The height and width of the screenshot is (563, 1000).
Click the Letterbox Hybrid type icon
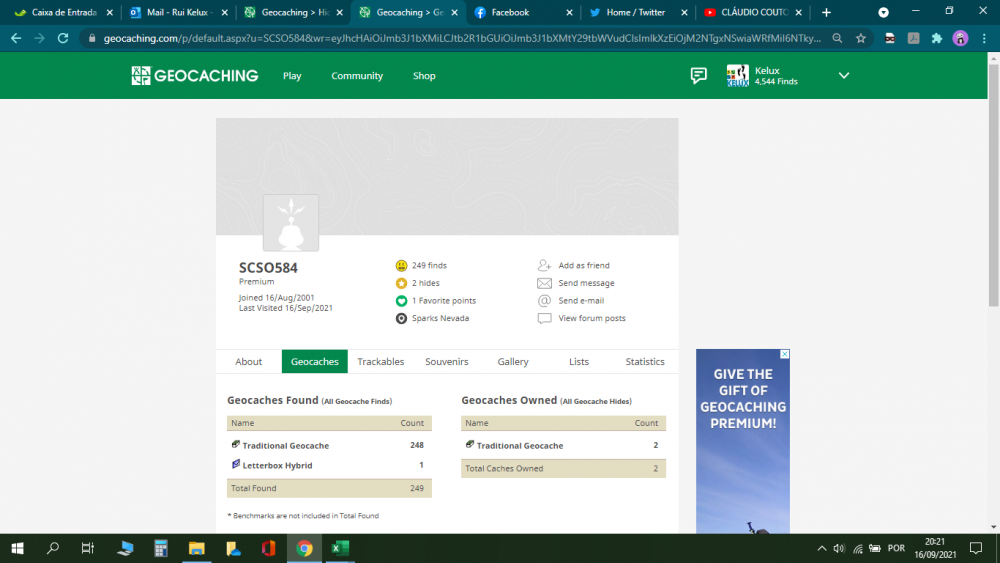pyautogui.click(x=235, y=464)
